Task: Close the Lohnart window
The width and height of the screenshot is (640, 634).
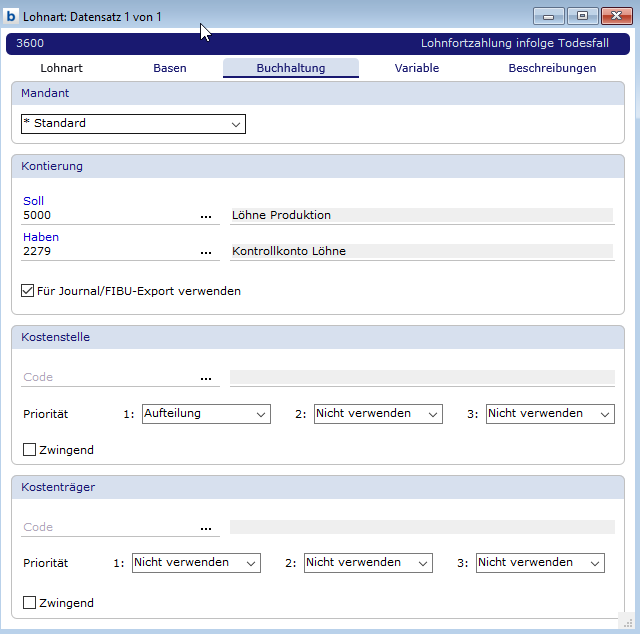Action: pyautogui.click(x=615, y=16)
